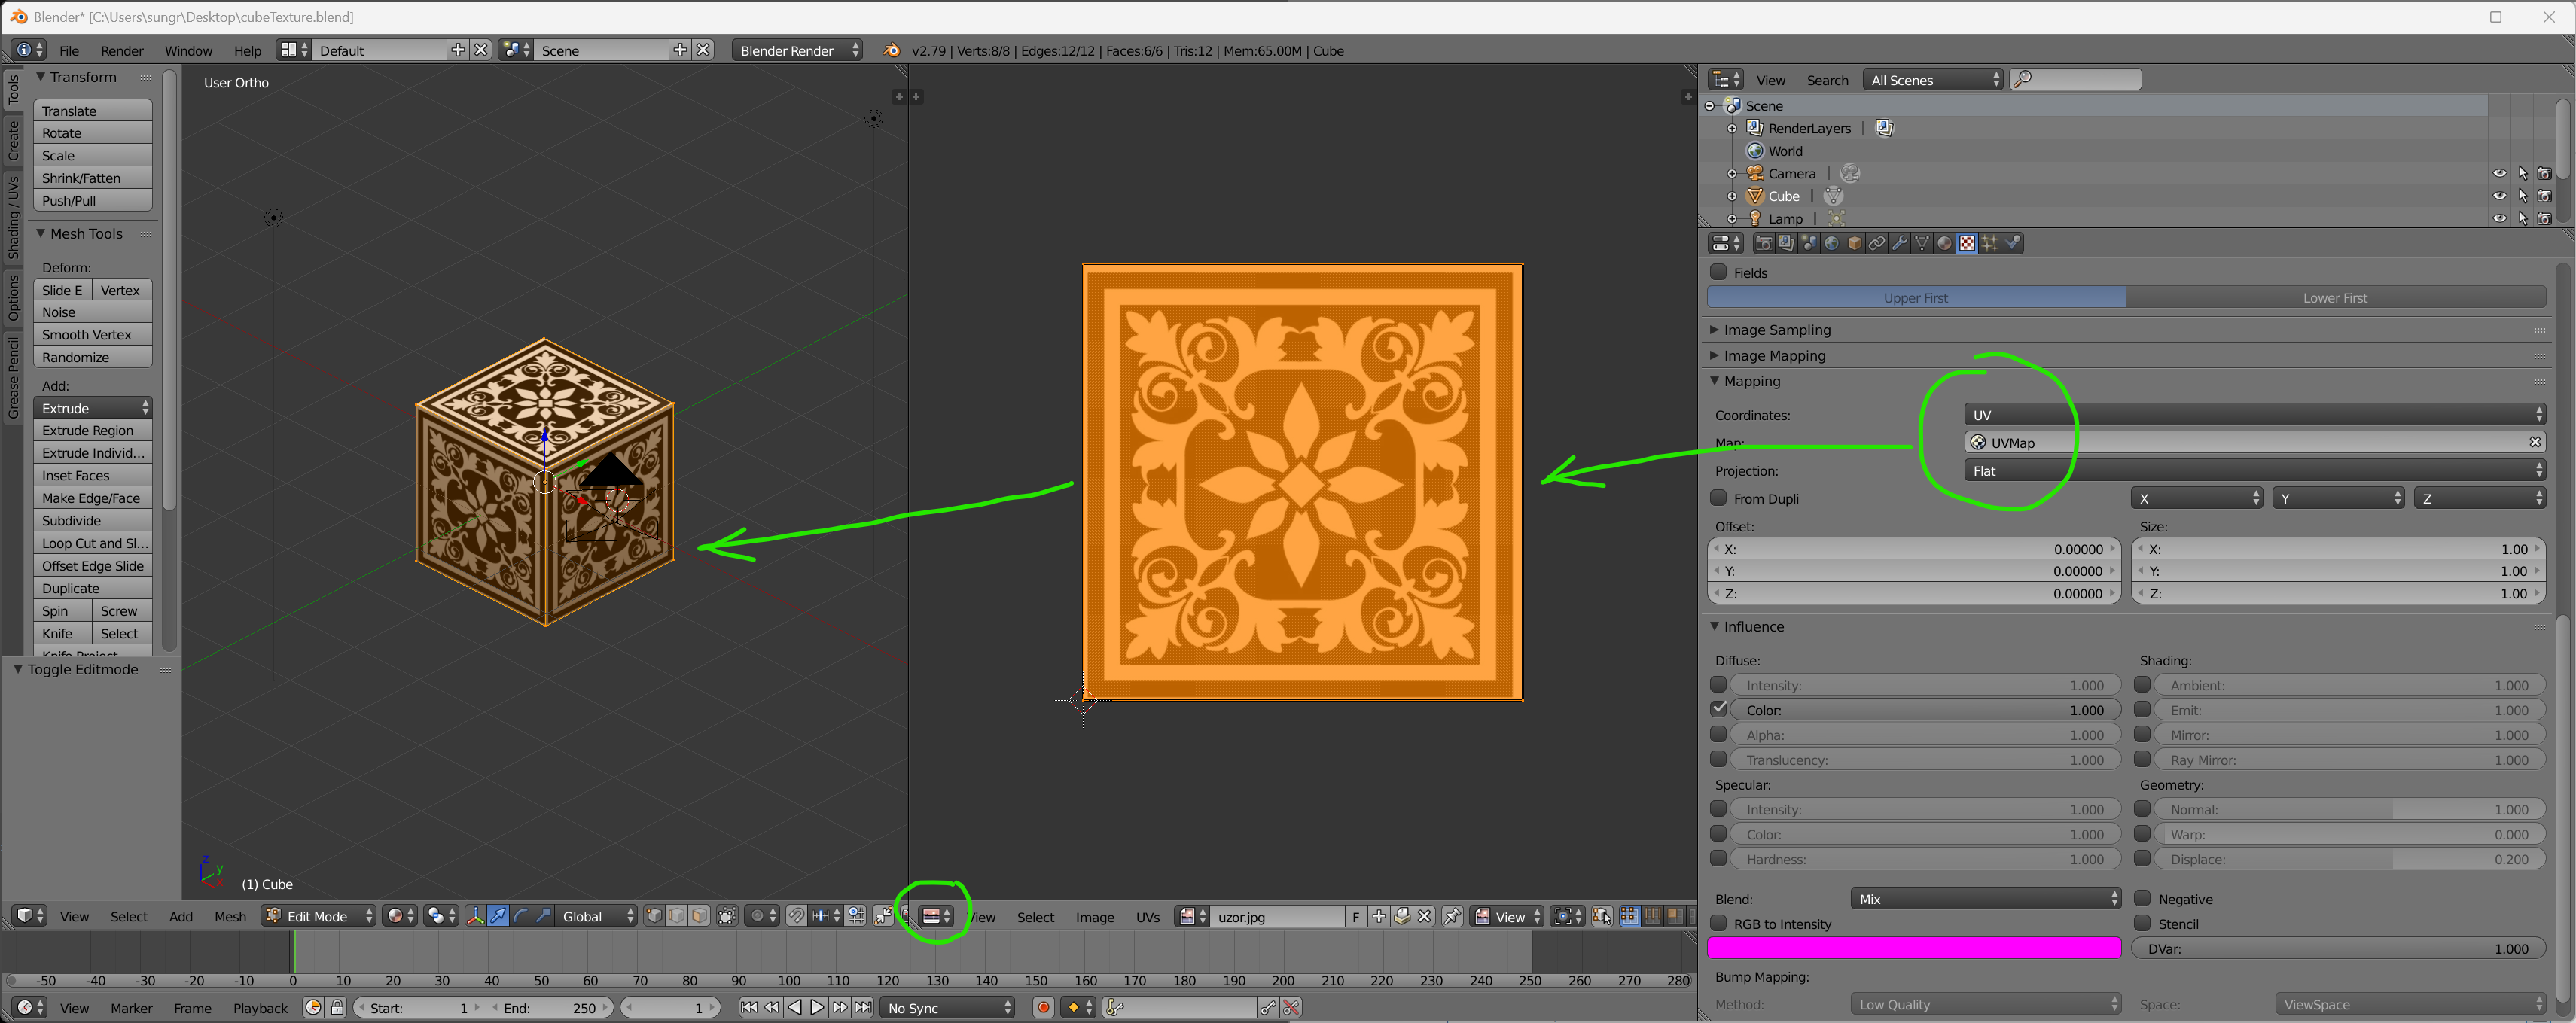This screenshot has width=2576, height=1023.
Task: Open the Material properties tab icon
Action: (x=1944, y=243)
